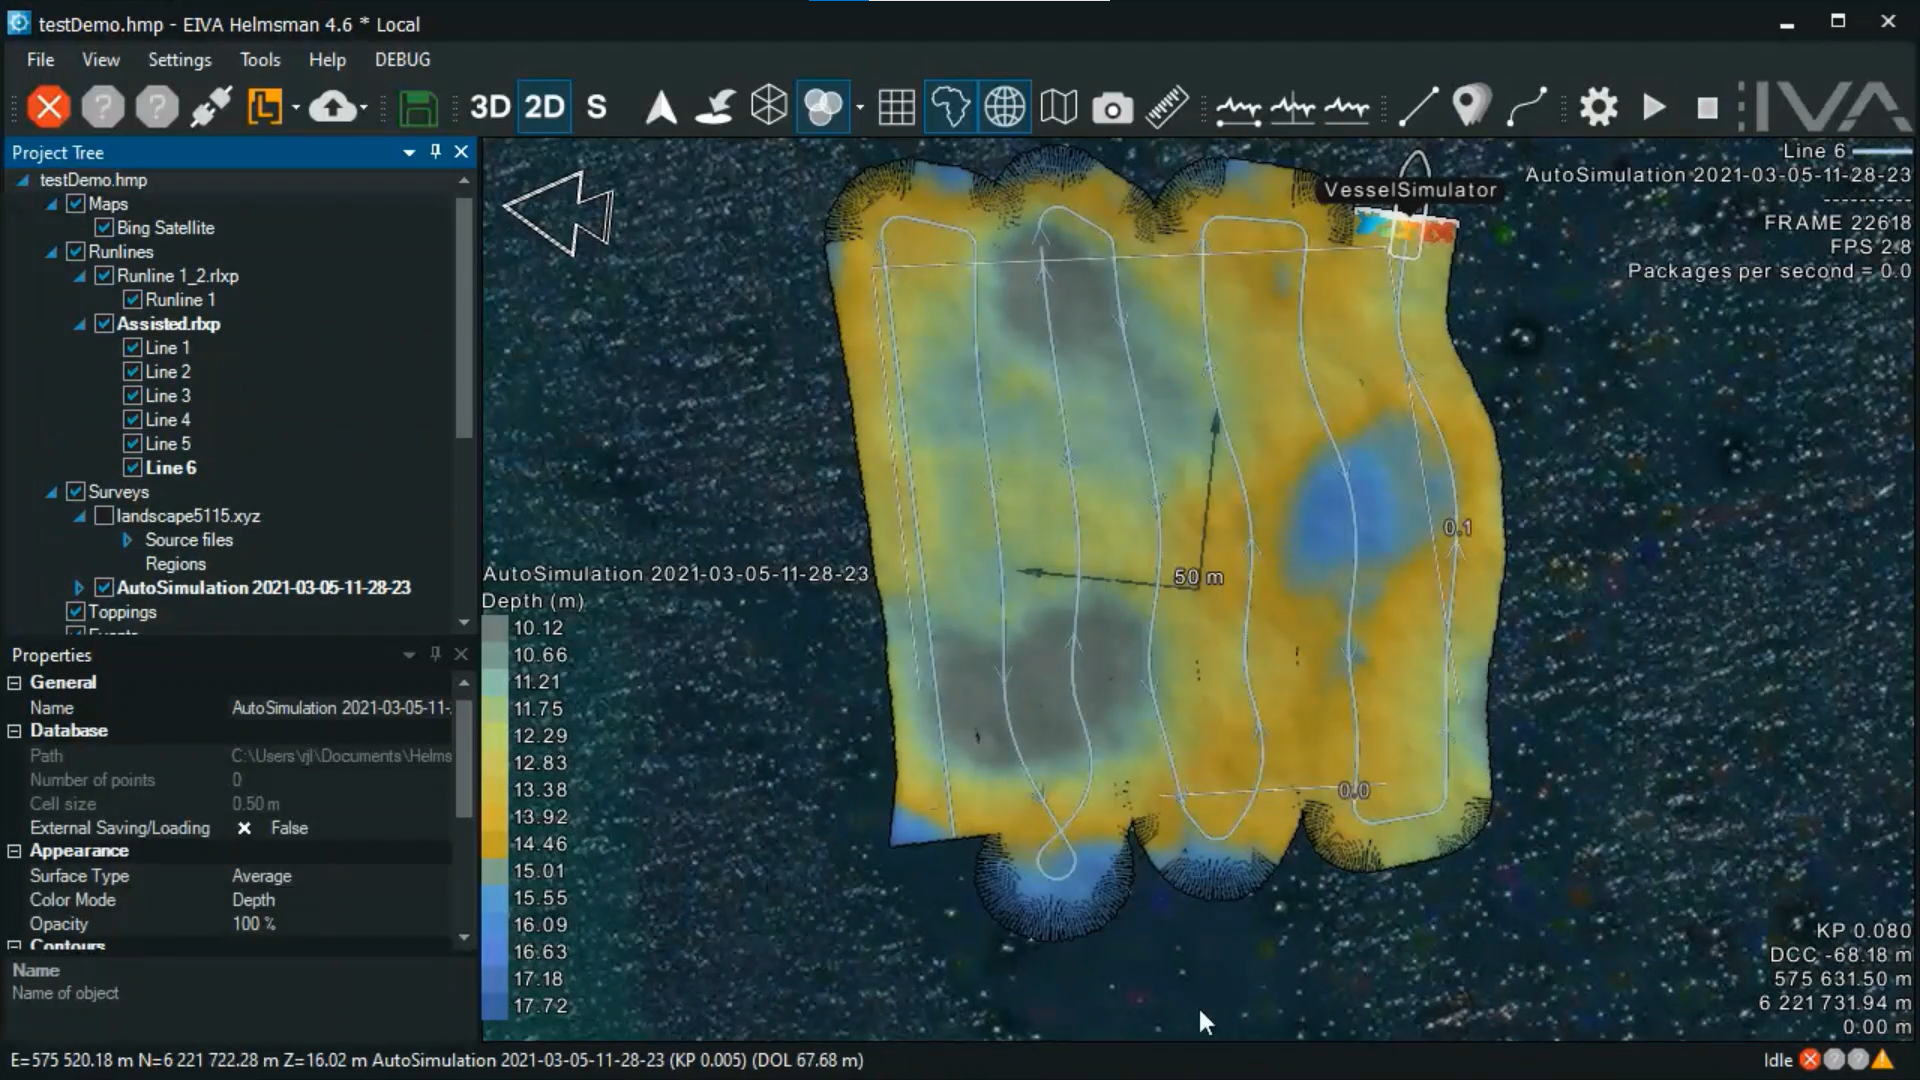Select the vessel heading/north arrow tool
This screenshot has width=1920, height=1080.
coord(660,107)
